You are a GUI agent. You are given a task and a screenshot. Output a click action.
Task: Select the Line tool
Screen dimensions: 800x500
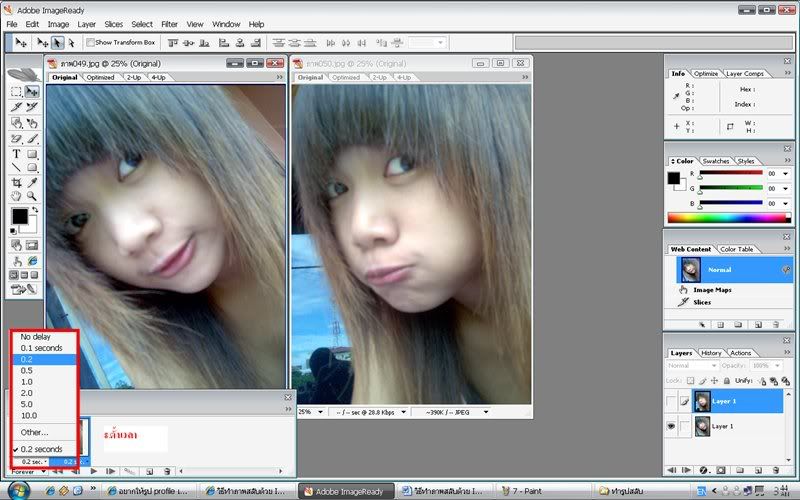coord(16,167)
